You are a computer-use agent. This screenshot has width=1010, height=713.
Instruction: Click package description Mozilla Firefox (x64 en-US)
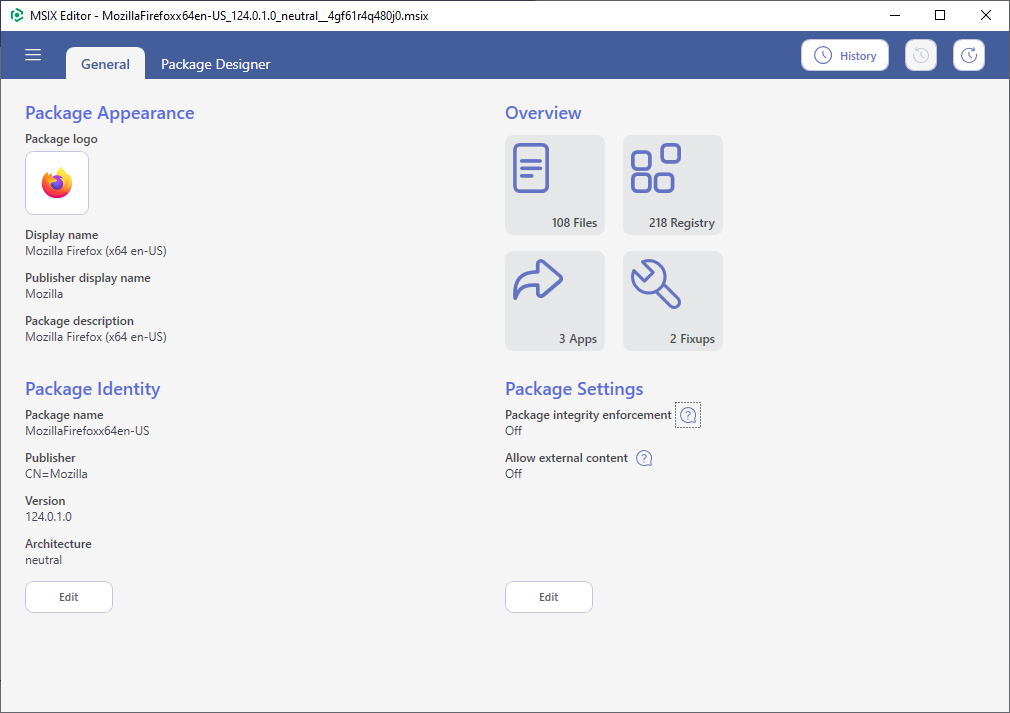(96, 337)
